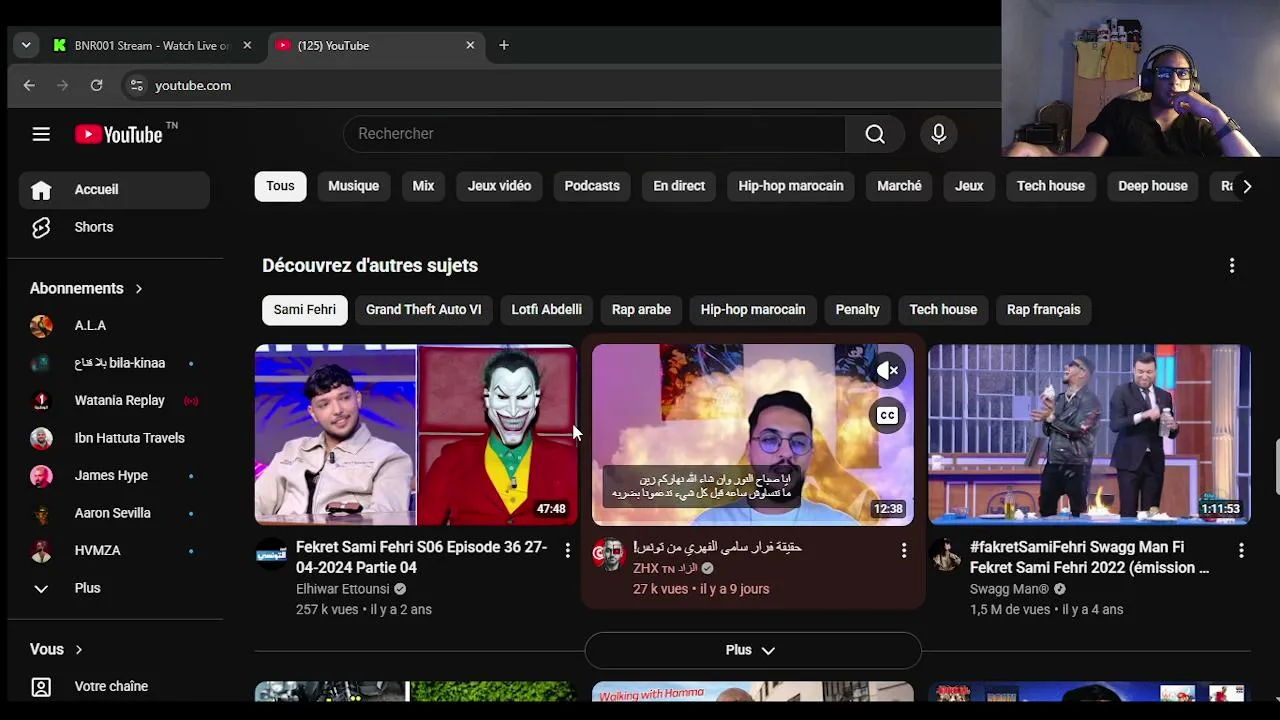
Task: Play Swagg Man Fekret 2022 thumbnail
Action: pyautogui.click(x=1089, y=435)
